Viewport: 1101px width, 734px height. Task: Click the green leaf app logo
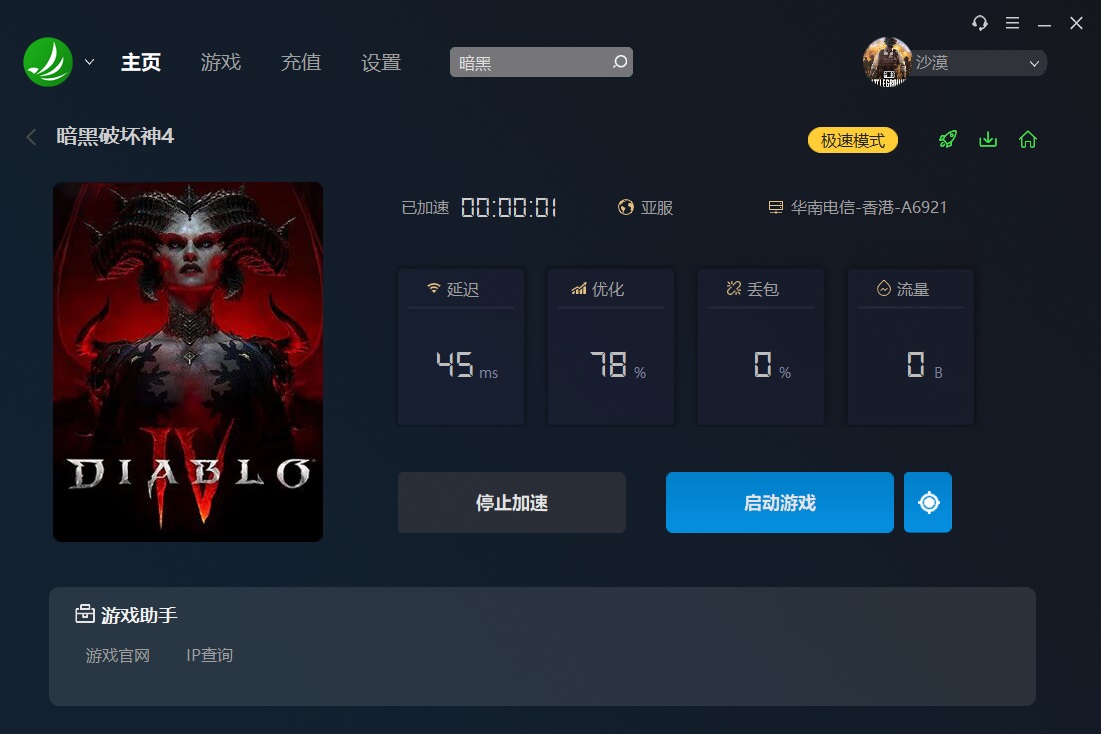48,62
